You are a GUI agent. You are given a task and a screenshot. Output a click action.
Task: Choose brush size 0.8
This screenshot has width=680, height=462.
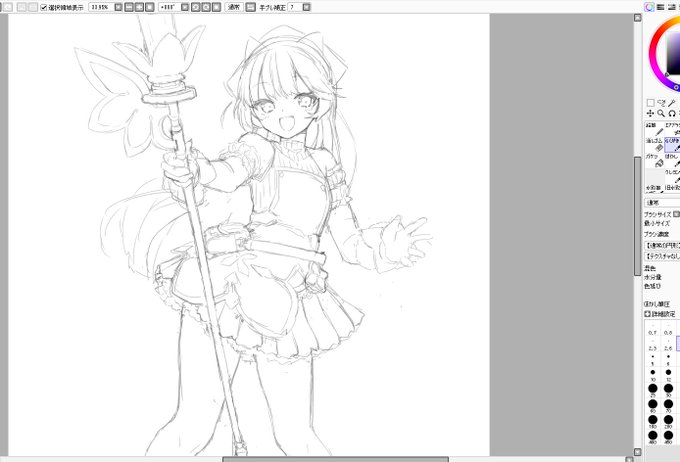pyautogui.click(x=668, y=330)
